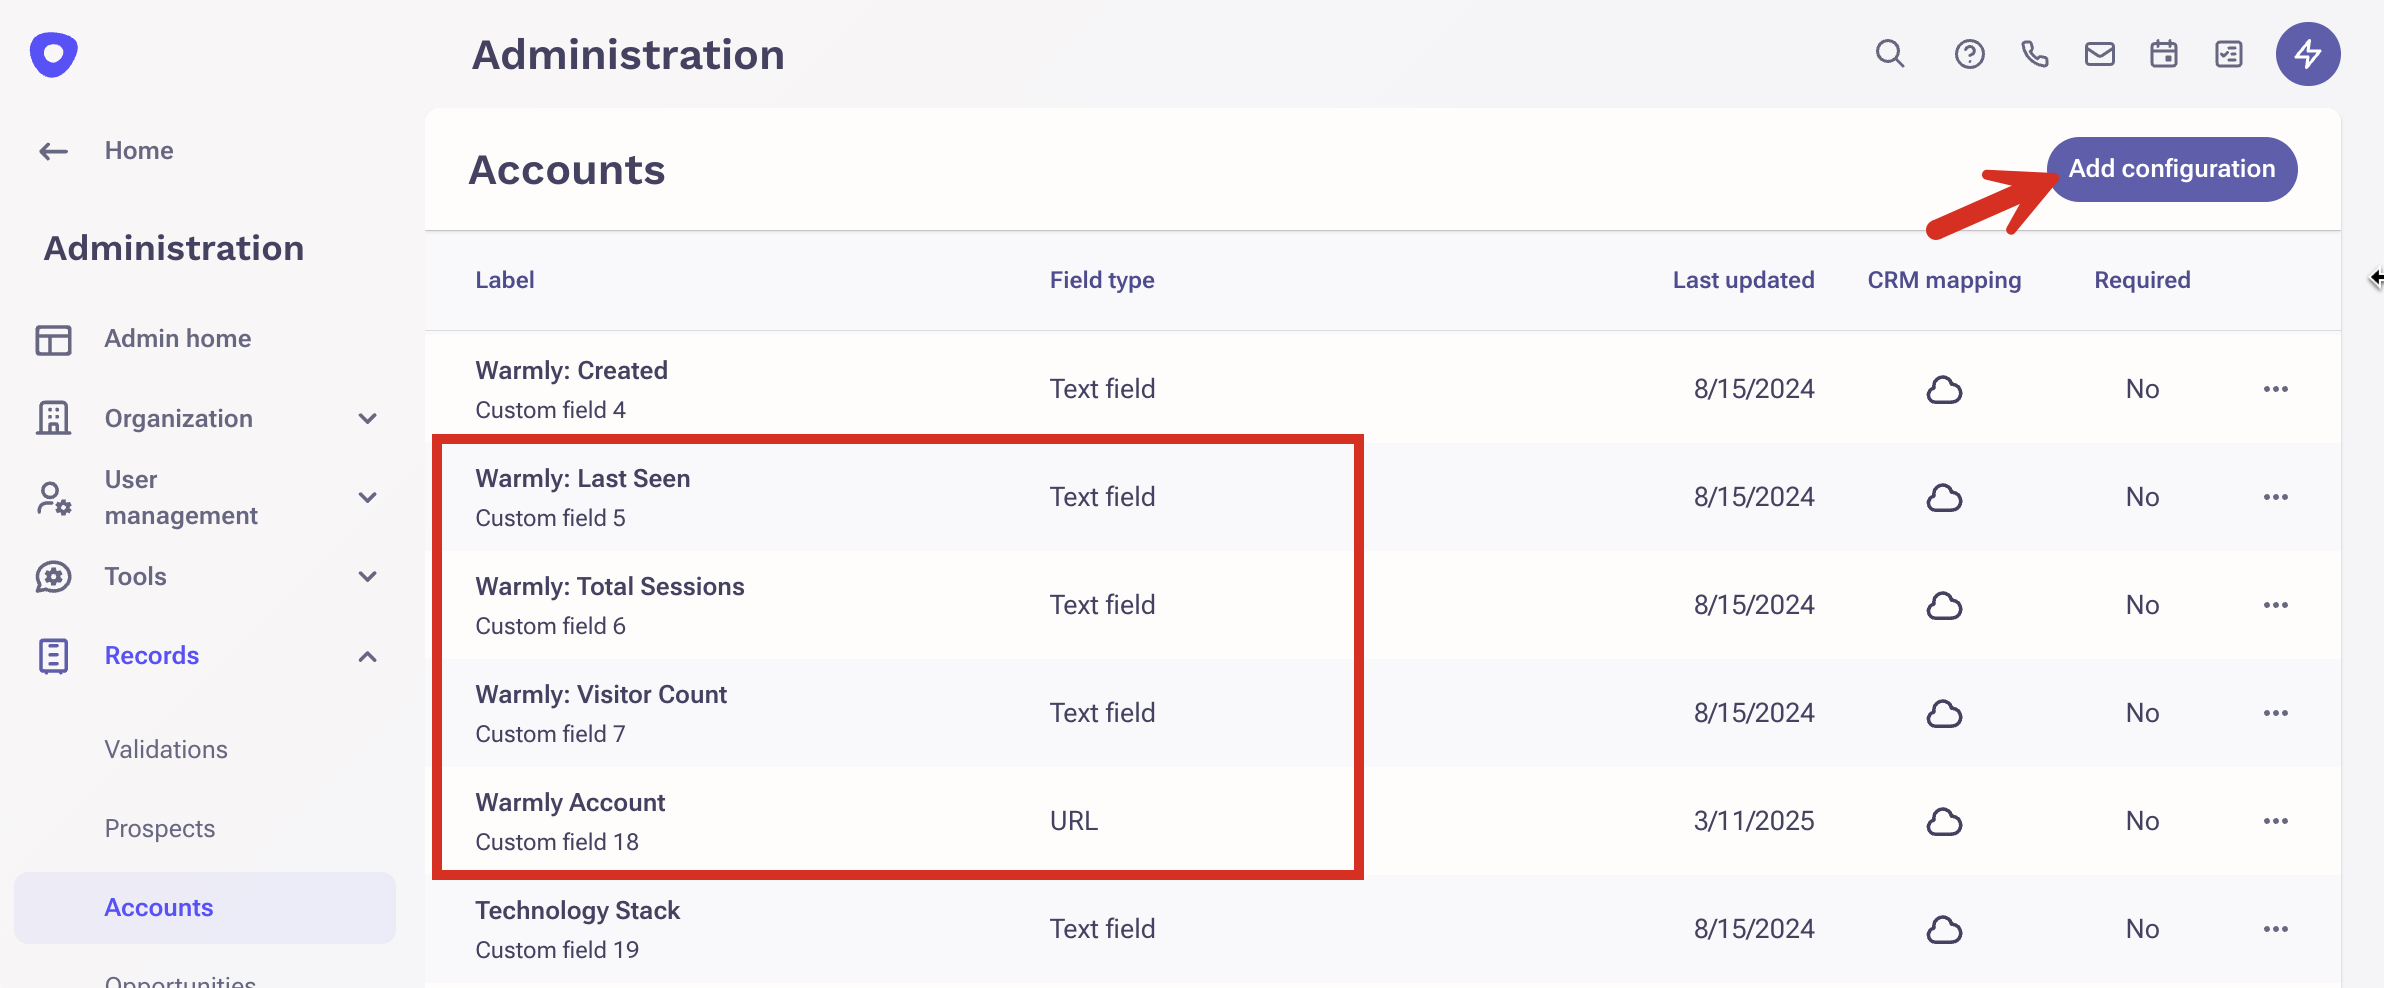Go to Validations under Records

tap(166, 749)
